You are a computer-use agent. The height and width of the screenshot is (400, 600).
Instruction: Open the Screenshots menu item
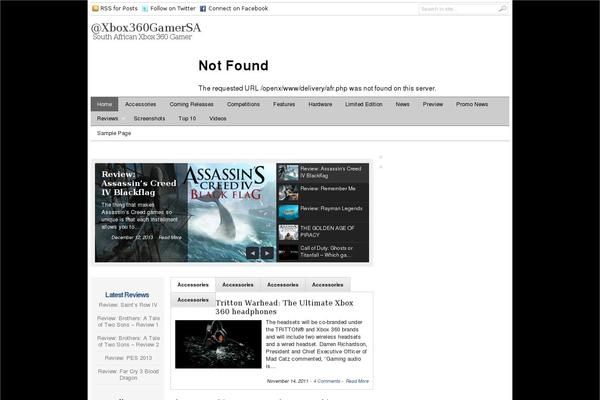(x=149, y=119)
